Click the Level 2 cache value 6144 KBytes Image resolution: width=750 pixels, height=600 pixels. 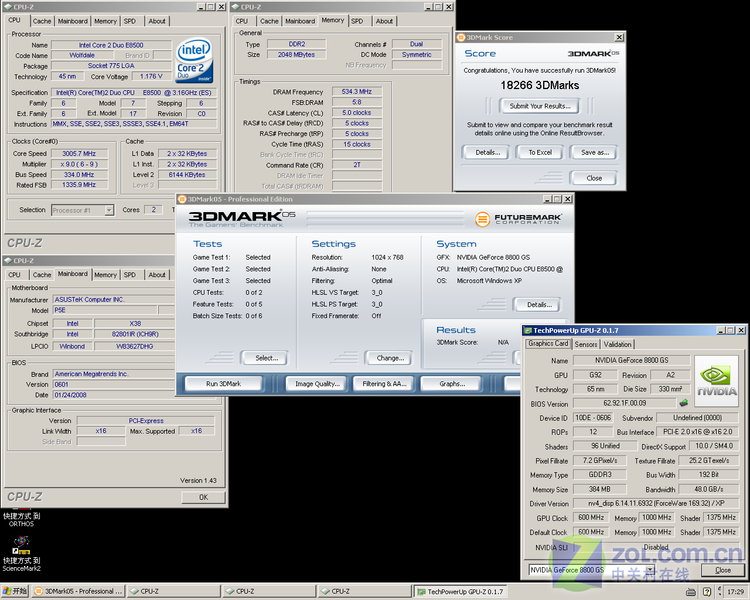(187, 175)
